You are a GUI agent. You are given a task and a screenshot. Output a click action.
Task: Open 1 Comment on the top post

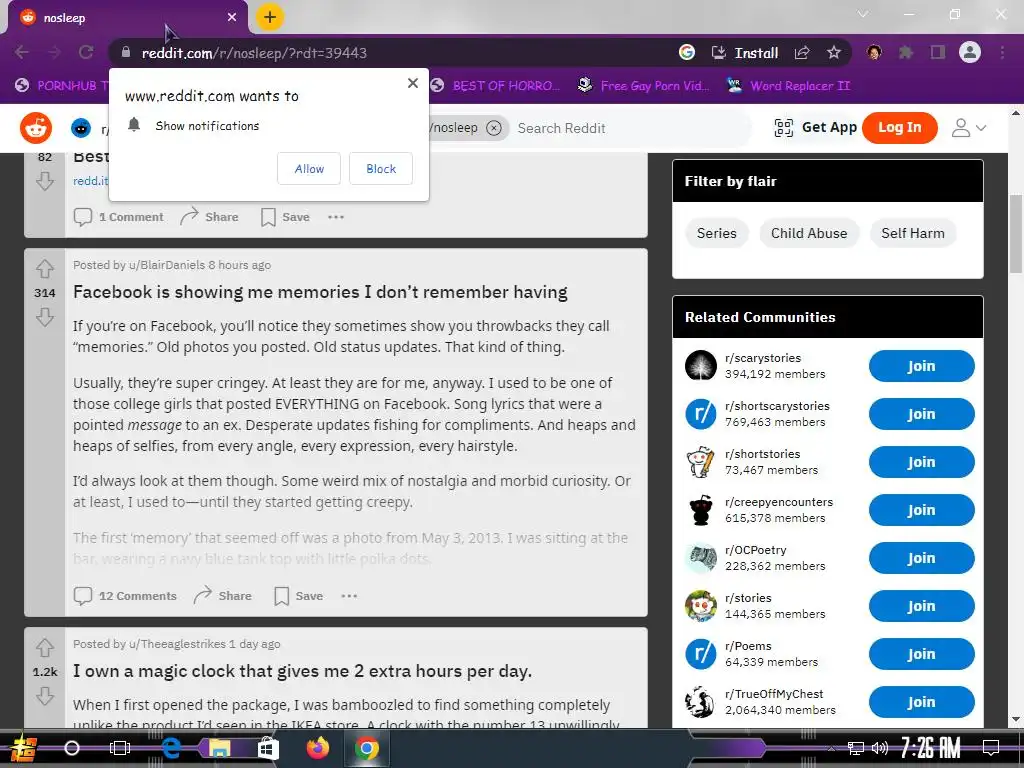click(118, 217)
